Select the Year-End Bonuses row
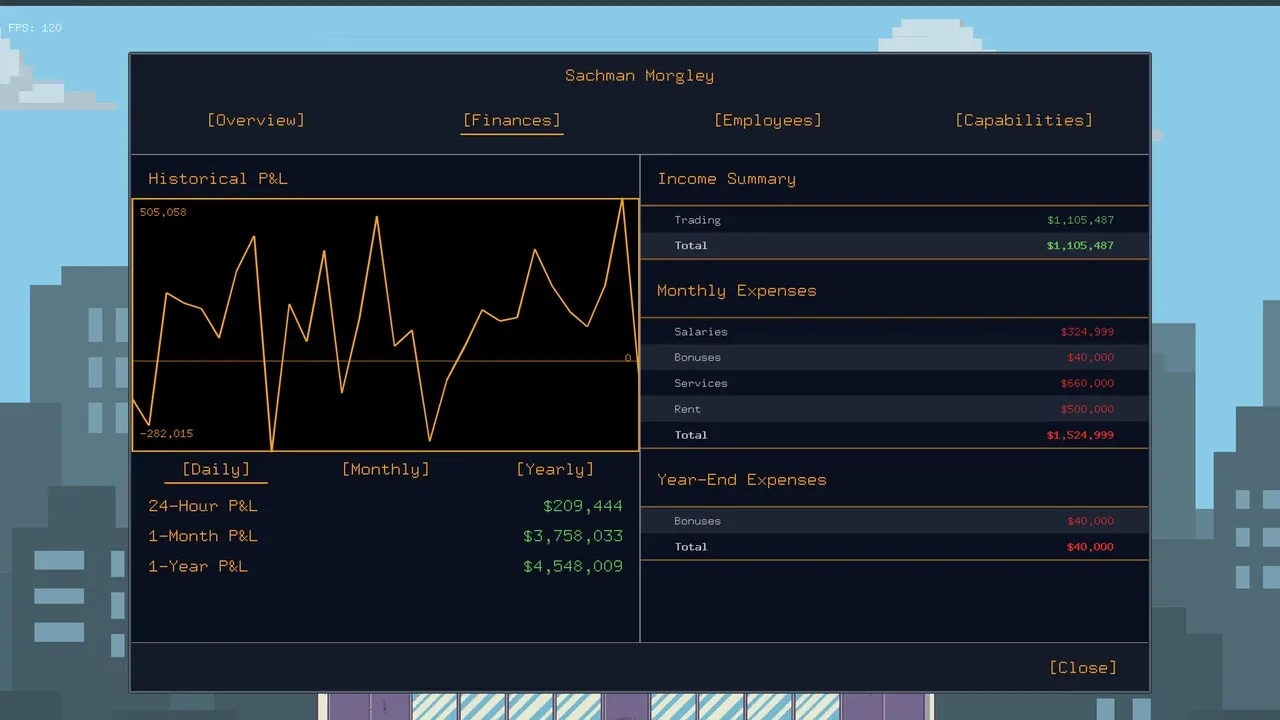The image size is (1280, 720). (894, 521)
